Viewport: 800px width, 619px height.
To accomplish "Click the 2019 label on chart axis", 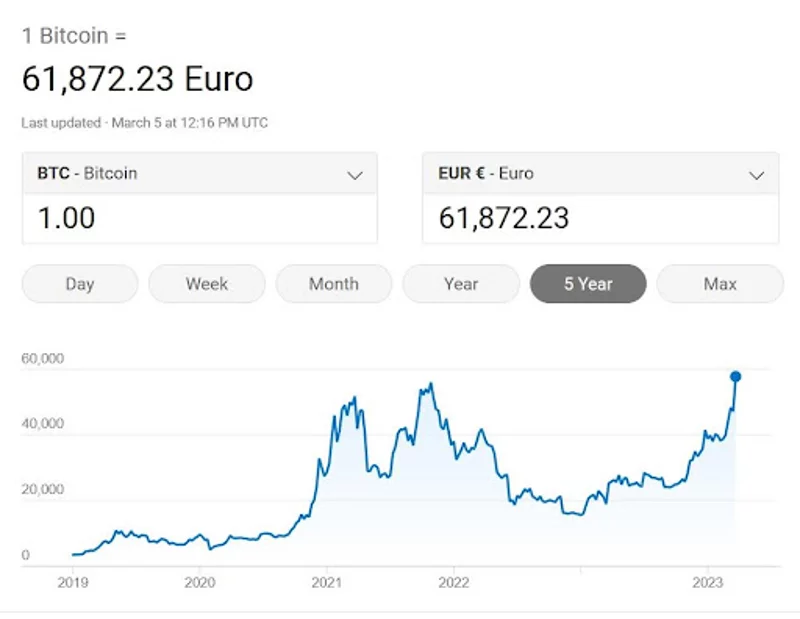I will tap(73, 582).
